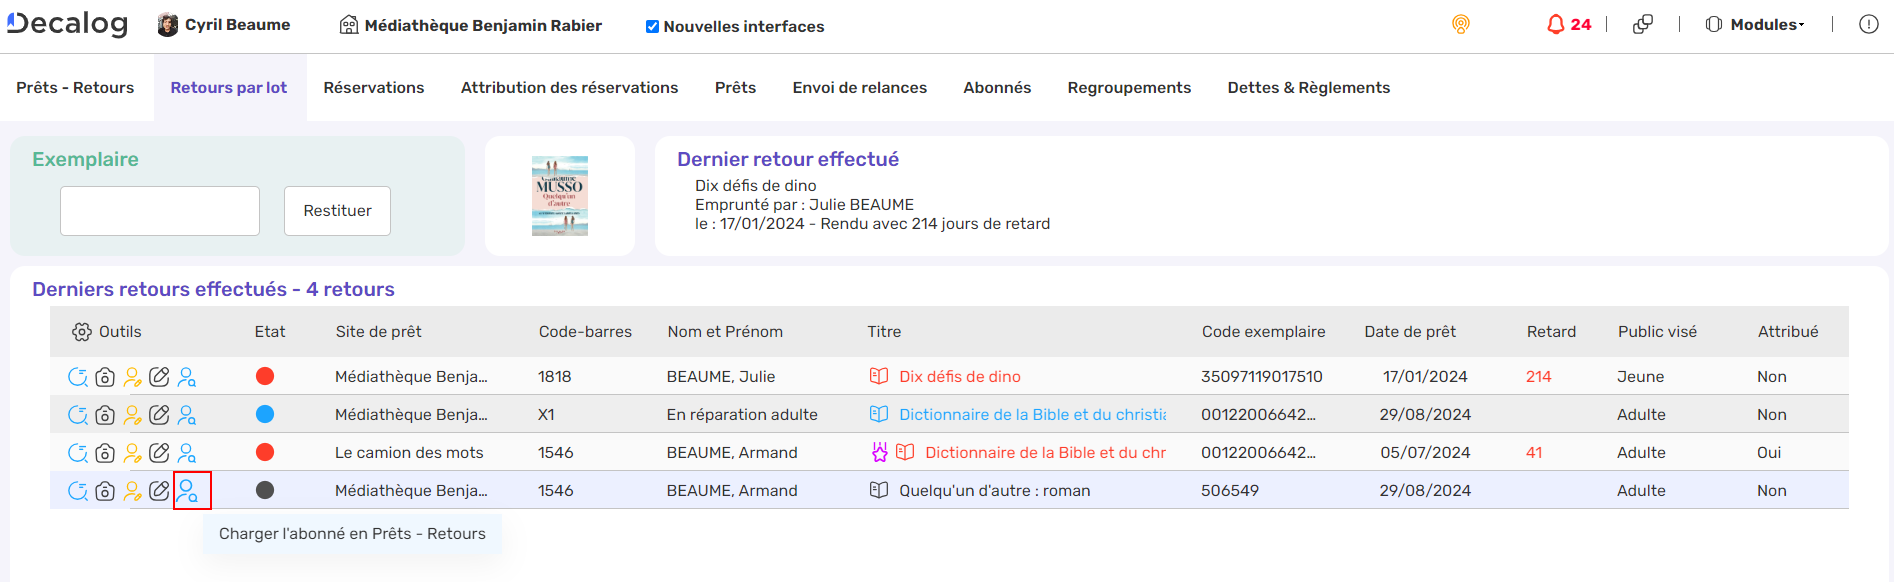Toggle the Nouvelles interfaces checkbox
The height and width of the screenshot is (582, 1894).
[x=652, y=27]
